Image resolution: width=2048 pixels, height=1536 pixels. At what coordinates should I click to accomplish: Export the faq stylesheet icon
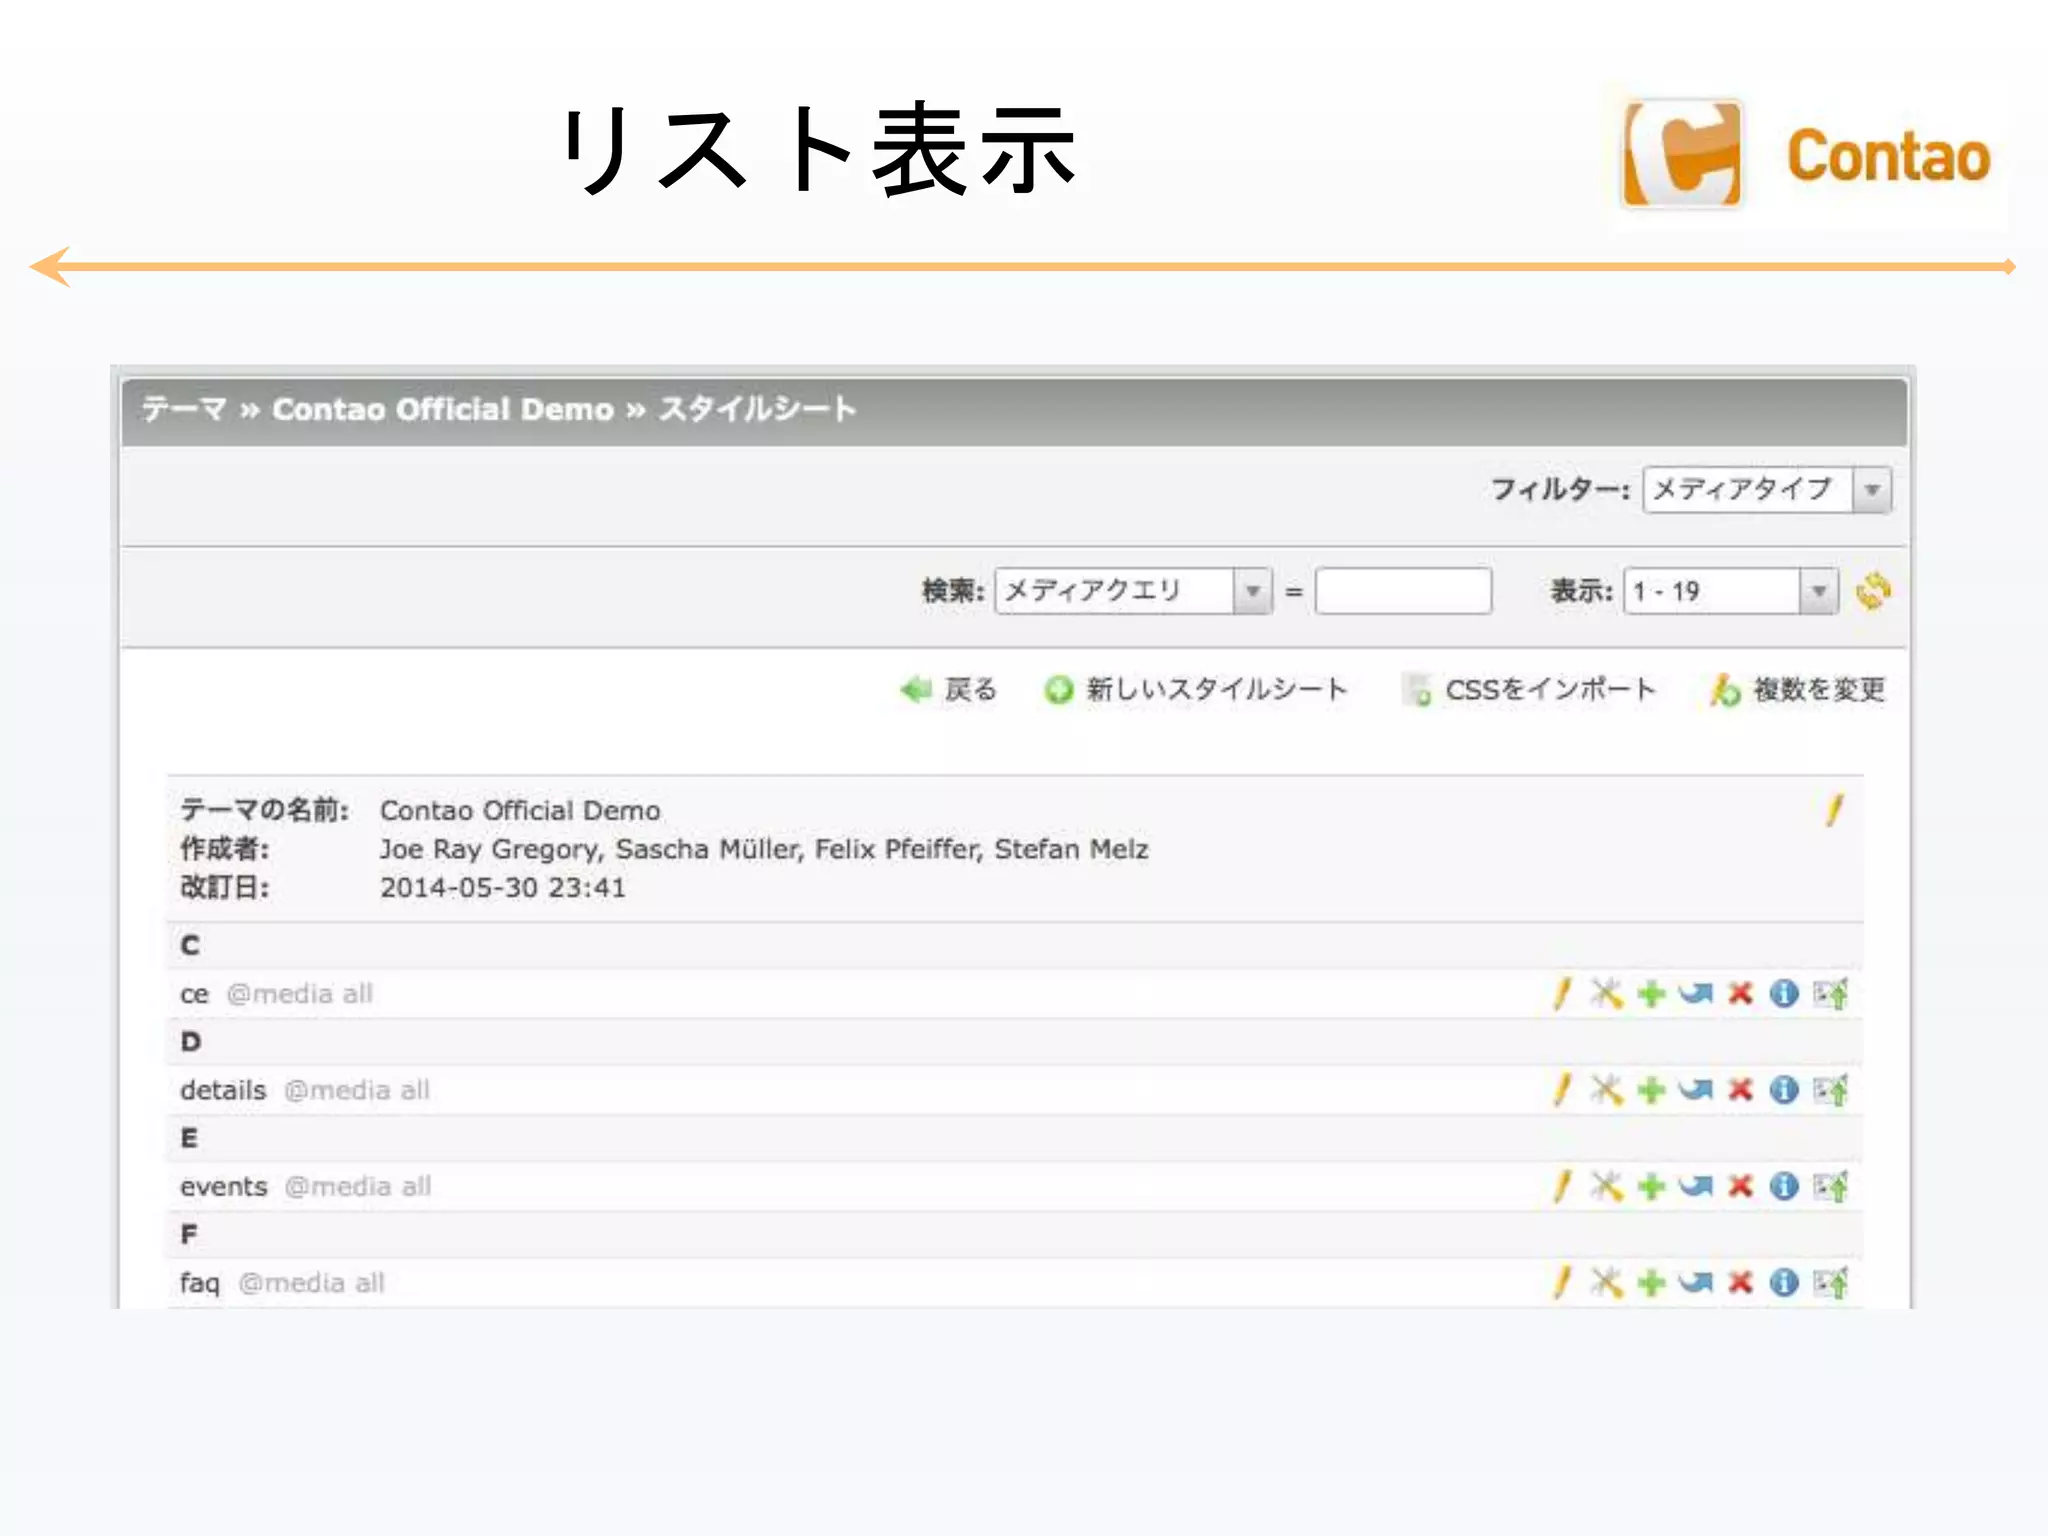tap(1831, 1282)
